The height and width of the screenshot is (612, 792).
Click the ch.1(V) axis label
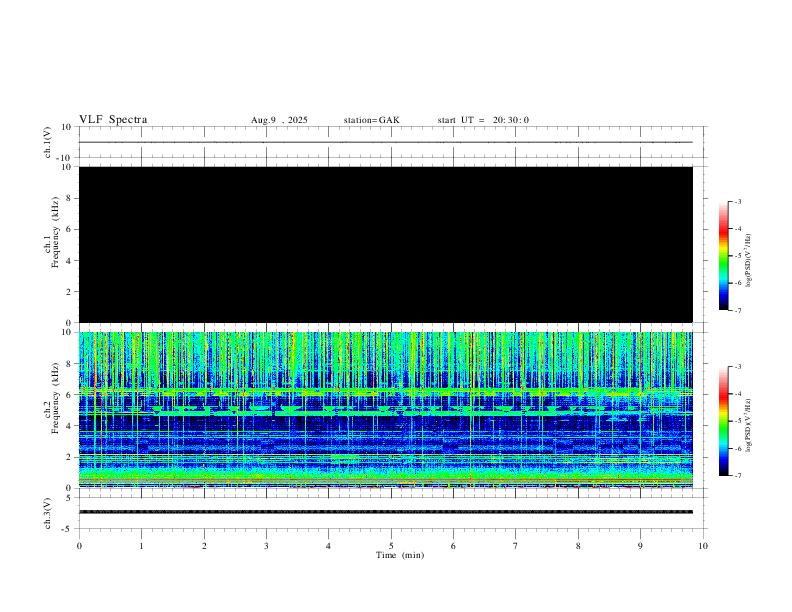click(47, 142)
